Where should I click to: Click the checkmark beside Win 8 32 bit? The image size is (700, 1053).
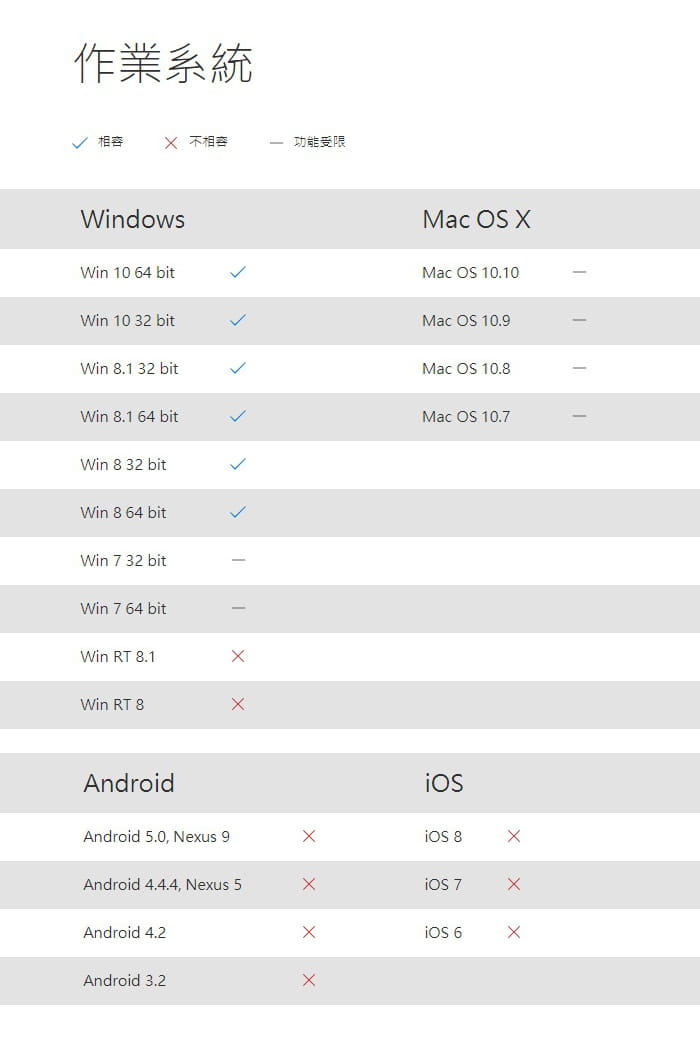click(238, 464)
